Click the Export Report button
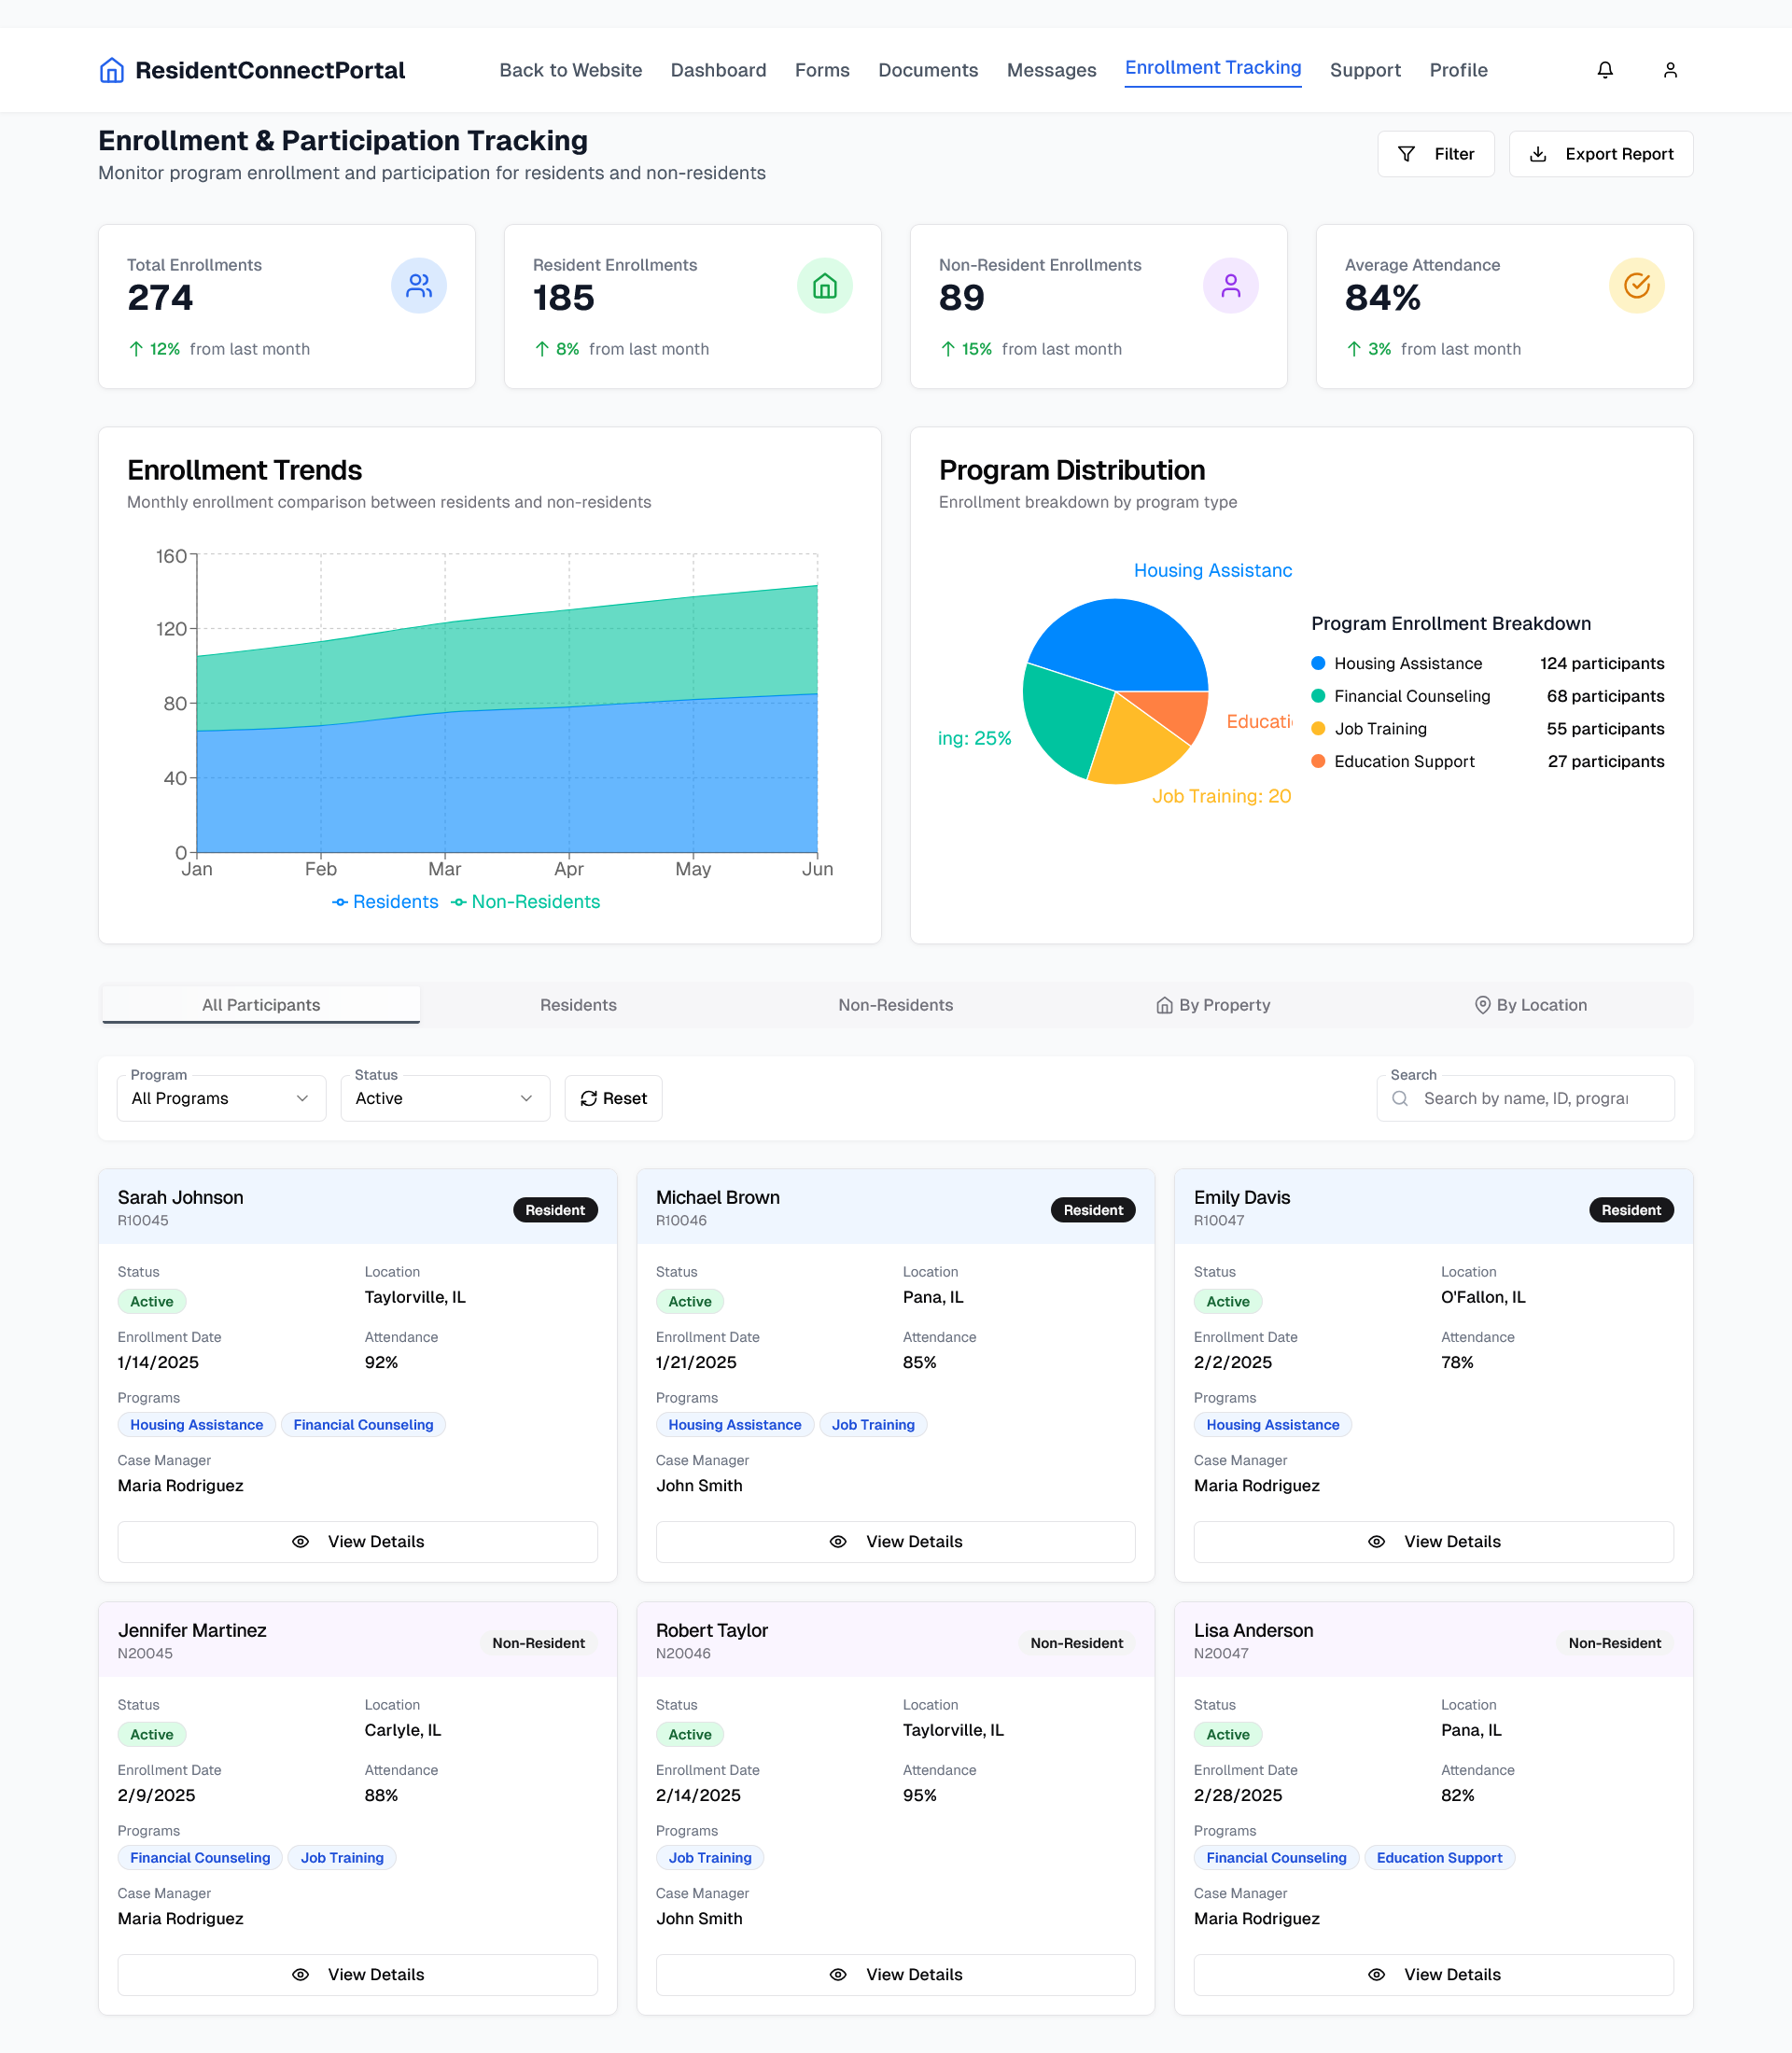Viewport: 1792px width, 2053px height. [1600, 154]
